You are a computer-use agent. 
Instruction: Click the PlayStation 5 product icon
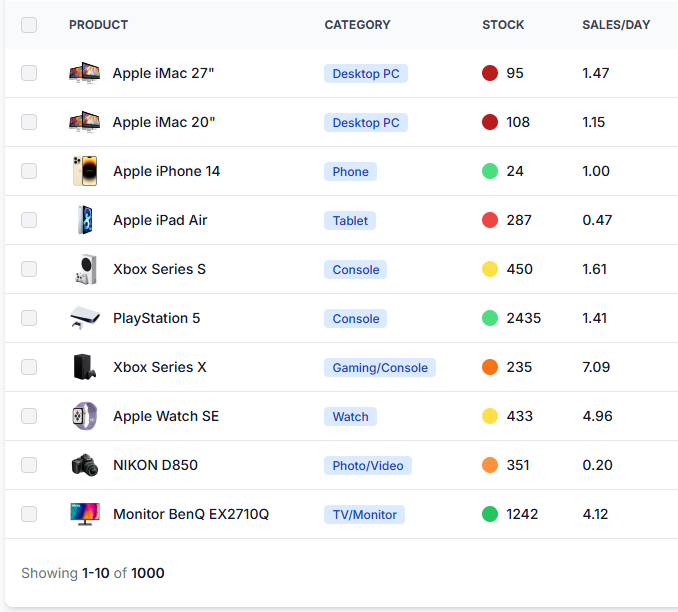pos(84,318)
